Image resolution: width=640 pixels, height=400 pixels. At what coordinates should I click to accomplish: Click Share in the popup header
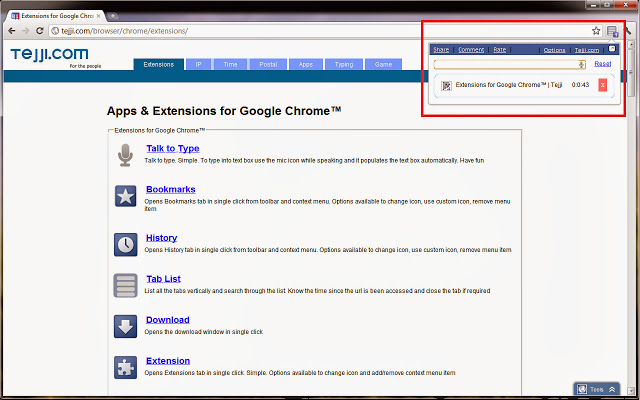(x=441, y=49)
